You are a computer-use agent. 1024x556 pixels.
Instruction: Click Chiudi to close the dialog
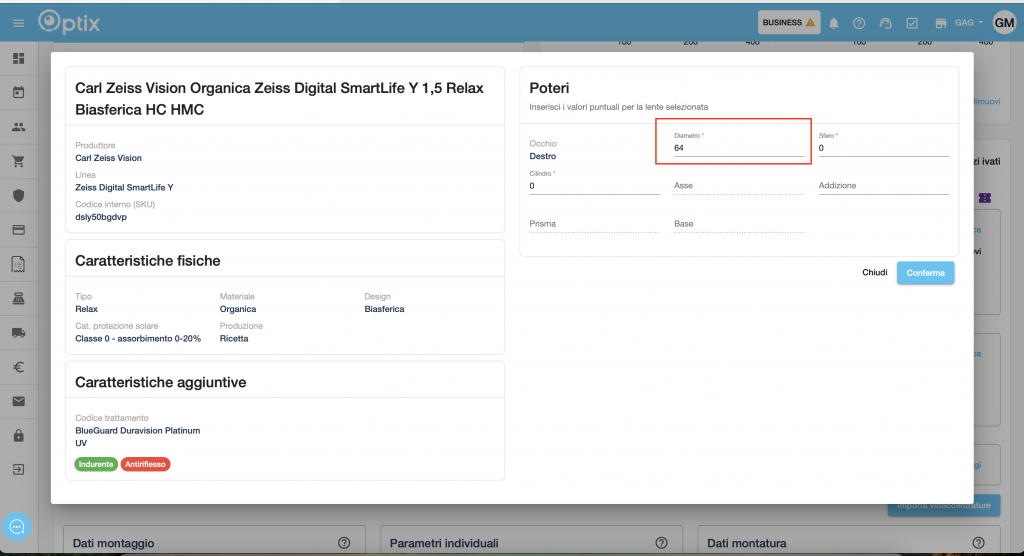point(875,273)
